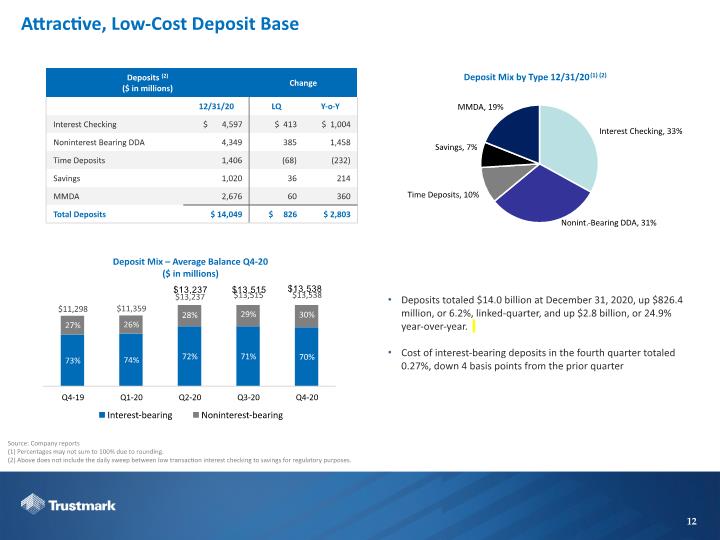The height and width of the screenshot is (540, 720).
Task: Click the 'Noninterest Bearing DDA' row label
Action: (x=99, y=142)
